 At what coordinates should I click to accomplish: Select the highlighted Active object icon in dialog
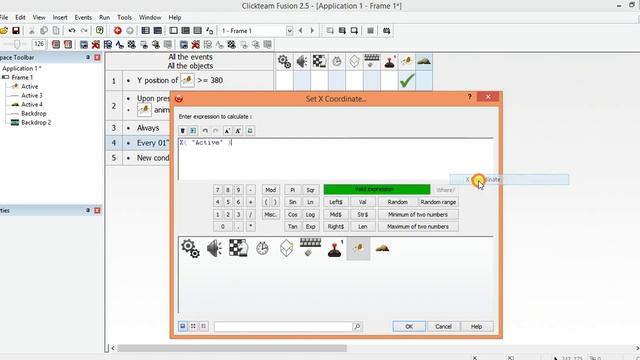pyautogui.click(x=358, y=248)
